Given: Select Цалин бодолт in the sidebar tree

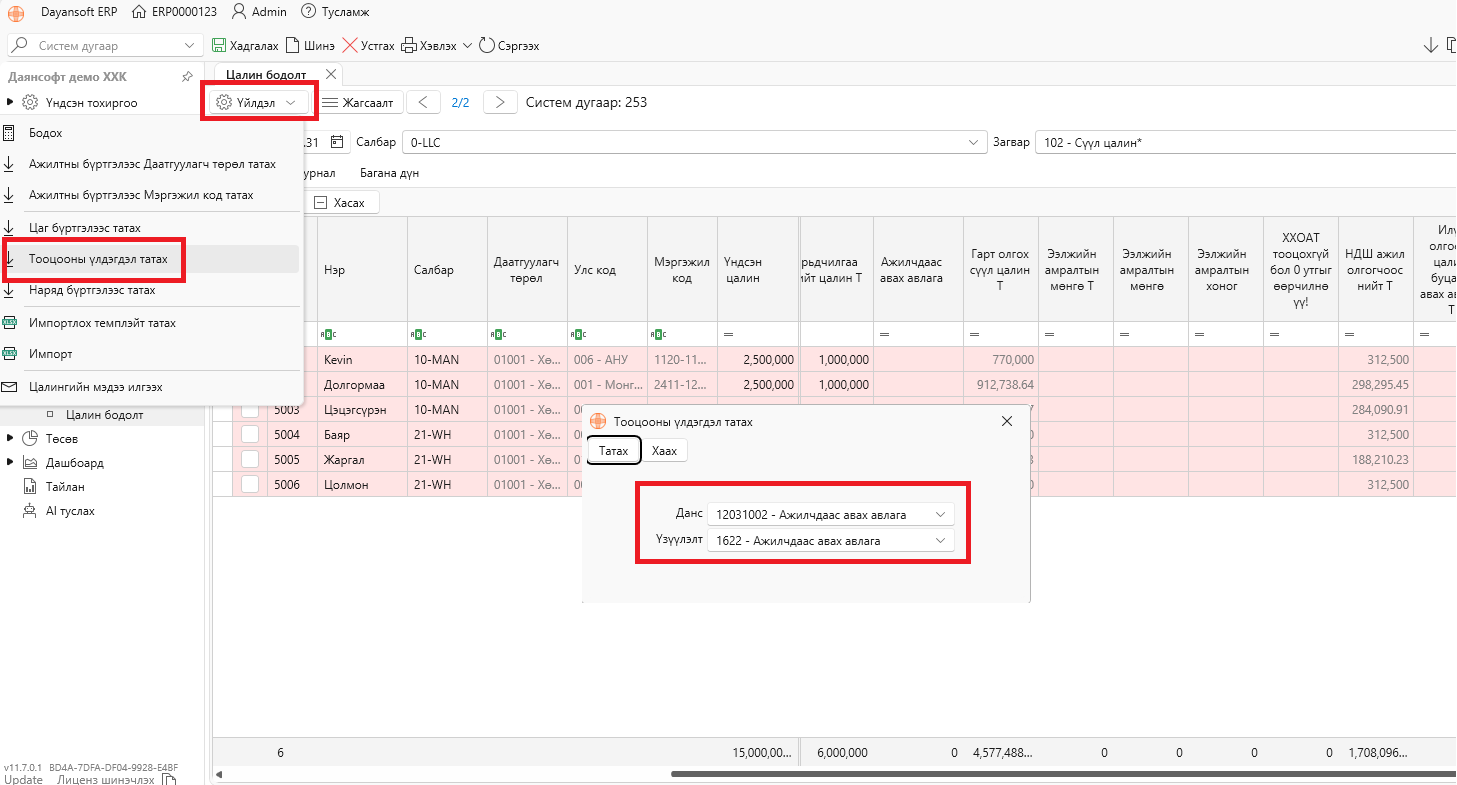Looking at the screenshot, I should [x=104, y=414].
